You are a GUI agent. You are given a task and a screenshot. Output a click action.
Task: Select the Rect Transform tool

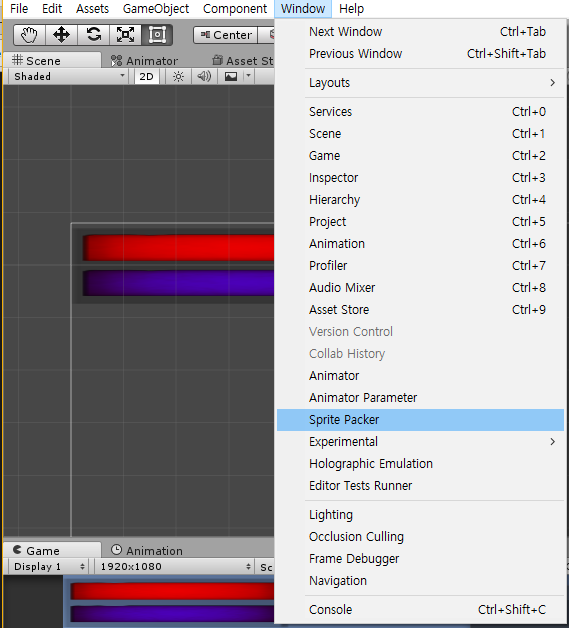click(157, 35)
